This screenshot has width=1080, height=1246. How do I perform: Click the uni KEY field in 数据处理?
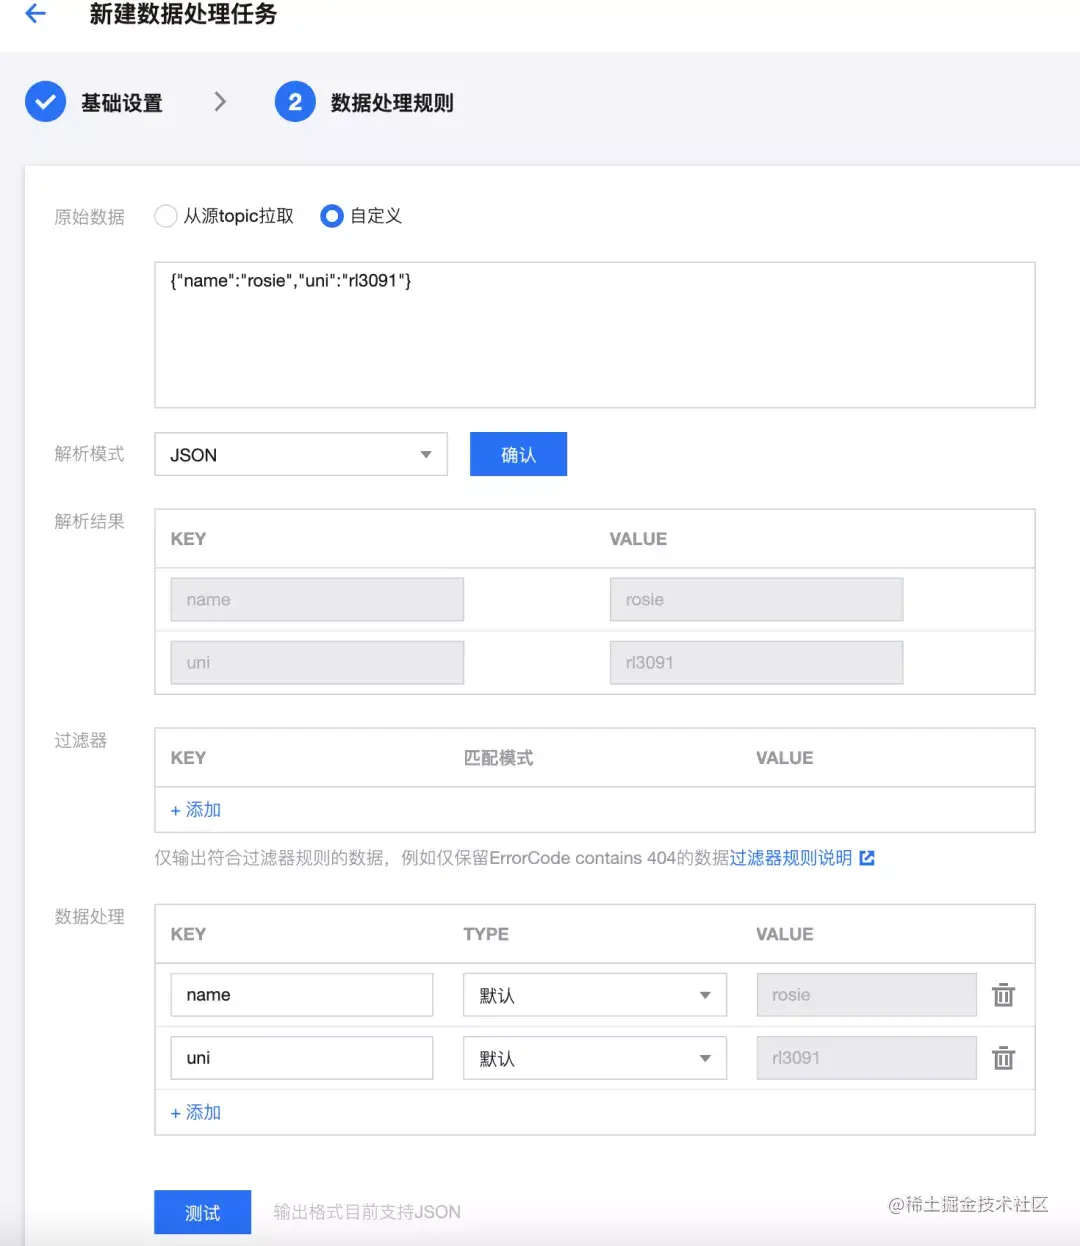pos(301,1058)
